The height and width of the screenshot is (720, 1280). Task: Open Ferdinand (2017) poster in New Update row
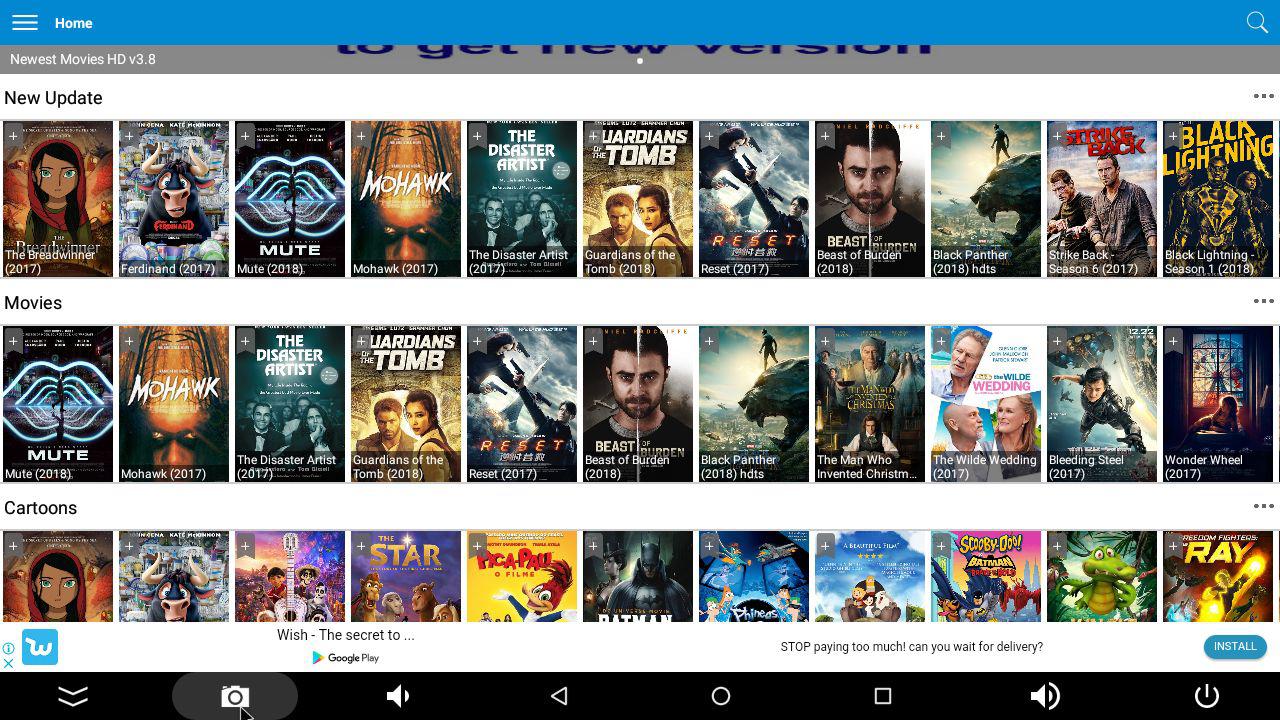pos(174,199)
